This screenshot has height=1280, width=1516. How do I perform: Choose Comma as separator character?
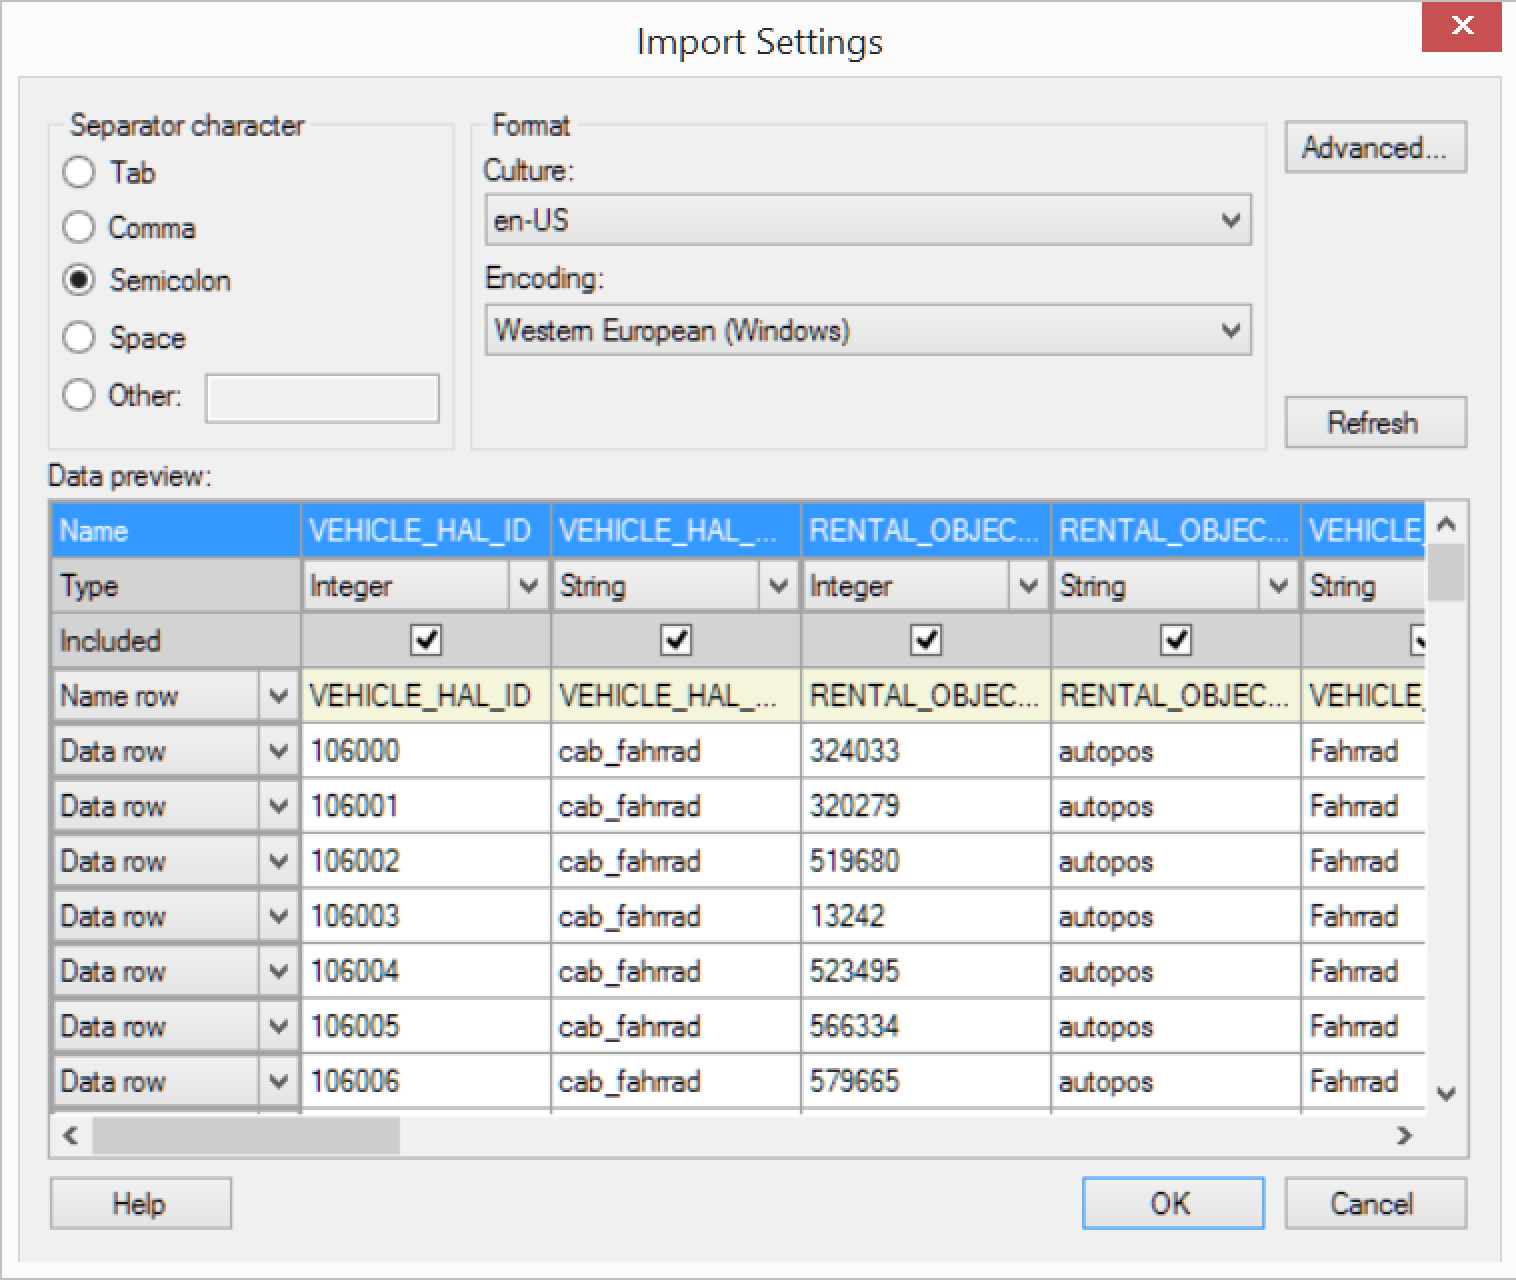pyautogui.click(x=79, y=228)
